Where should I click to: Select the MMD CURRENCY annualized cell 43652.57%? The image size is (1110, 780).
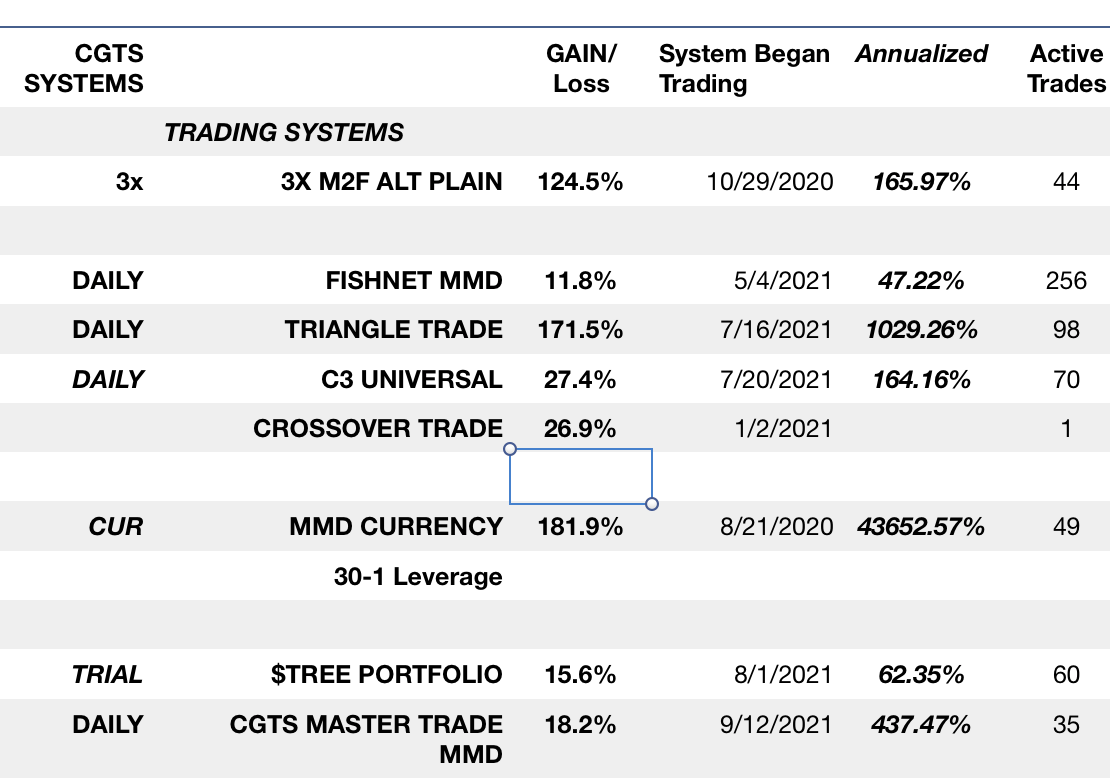921,526
